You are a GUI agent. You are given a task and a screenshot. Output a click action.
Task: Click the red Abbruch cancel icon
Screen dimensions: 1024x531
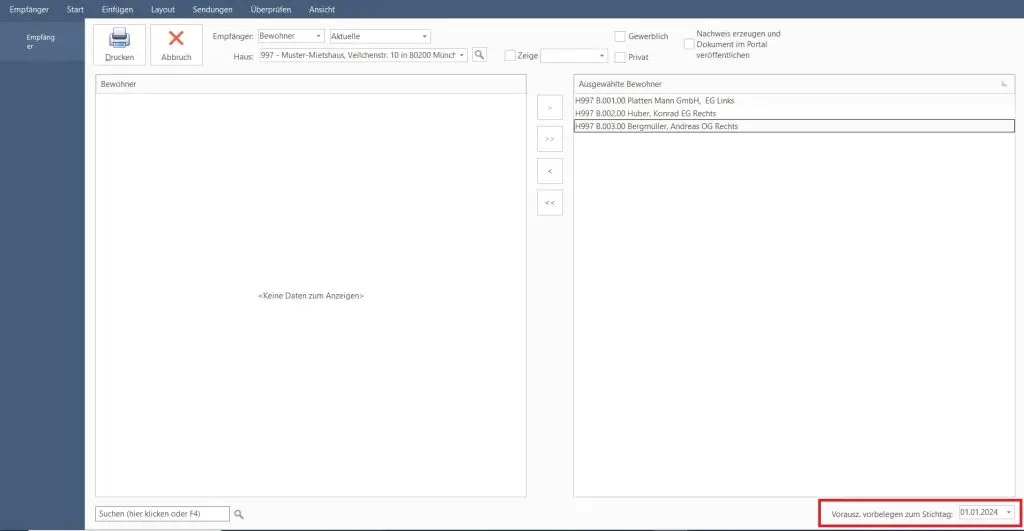pyautogui.click(x=176, y=39)
